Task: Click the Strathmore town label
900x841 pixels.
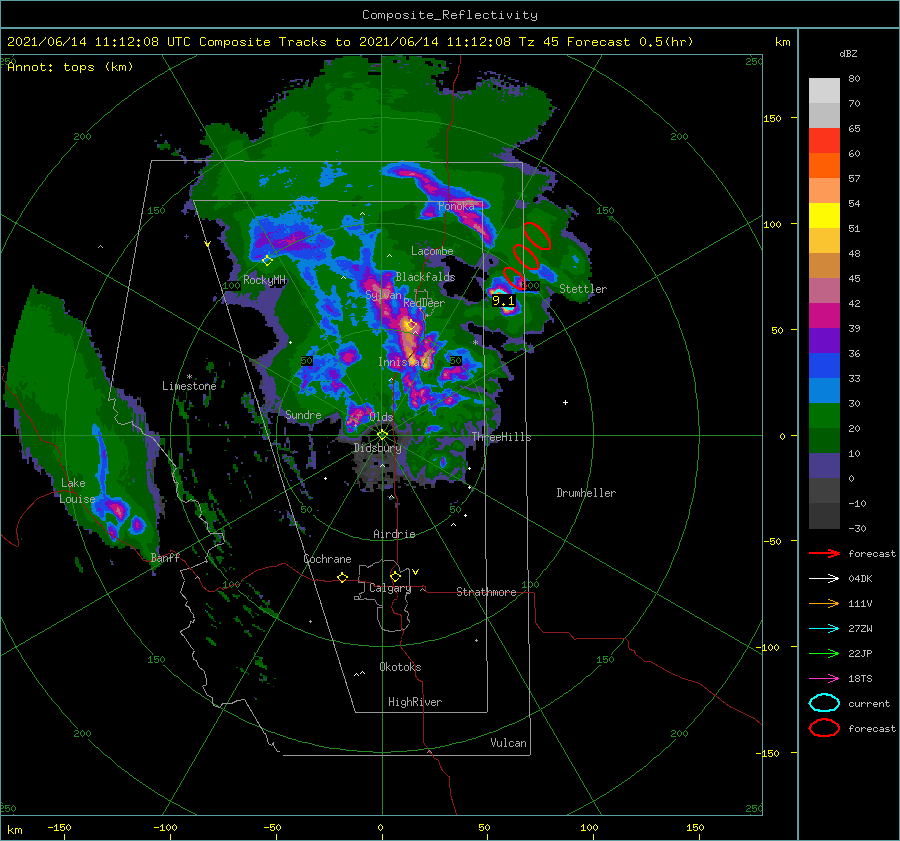Action: click(x=486, y=592)
